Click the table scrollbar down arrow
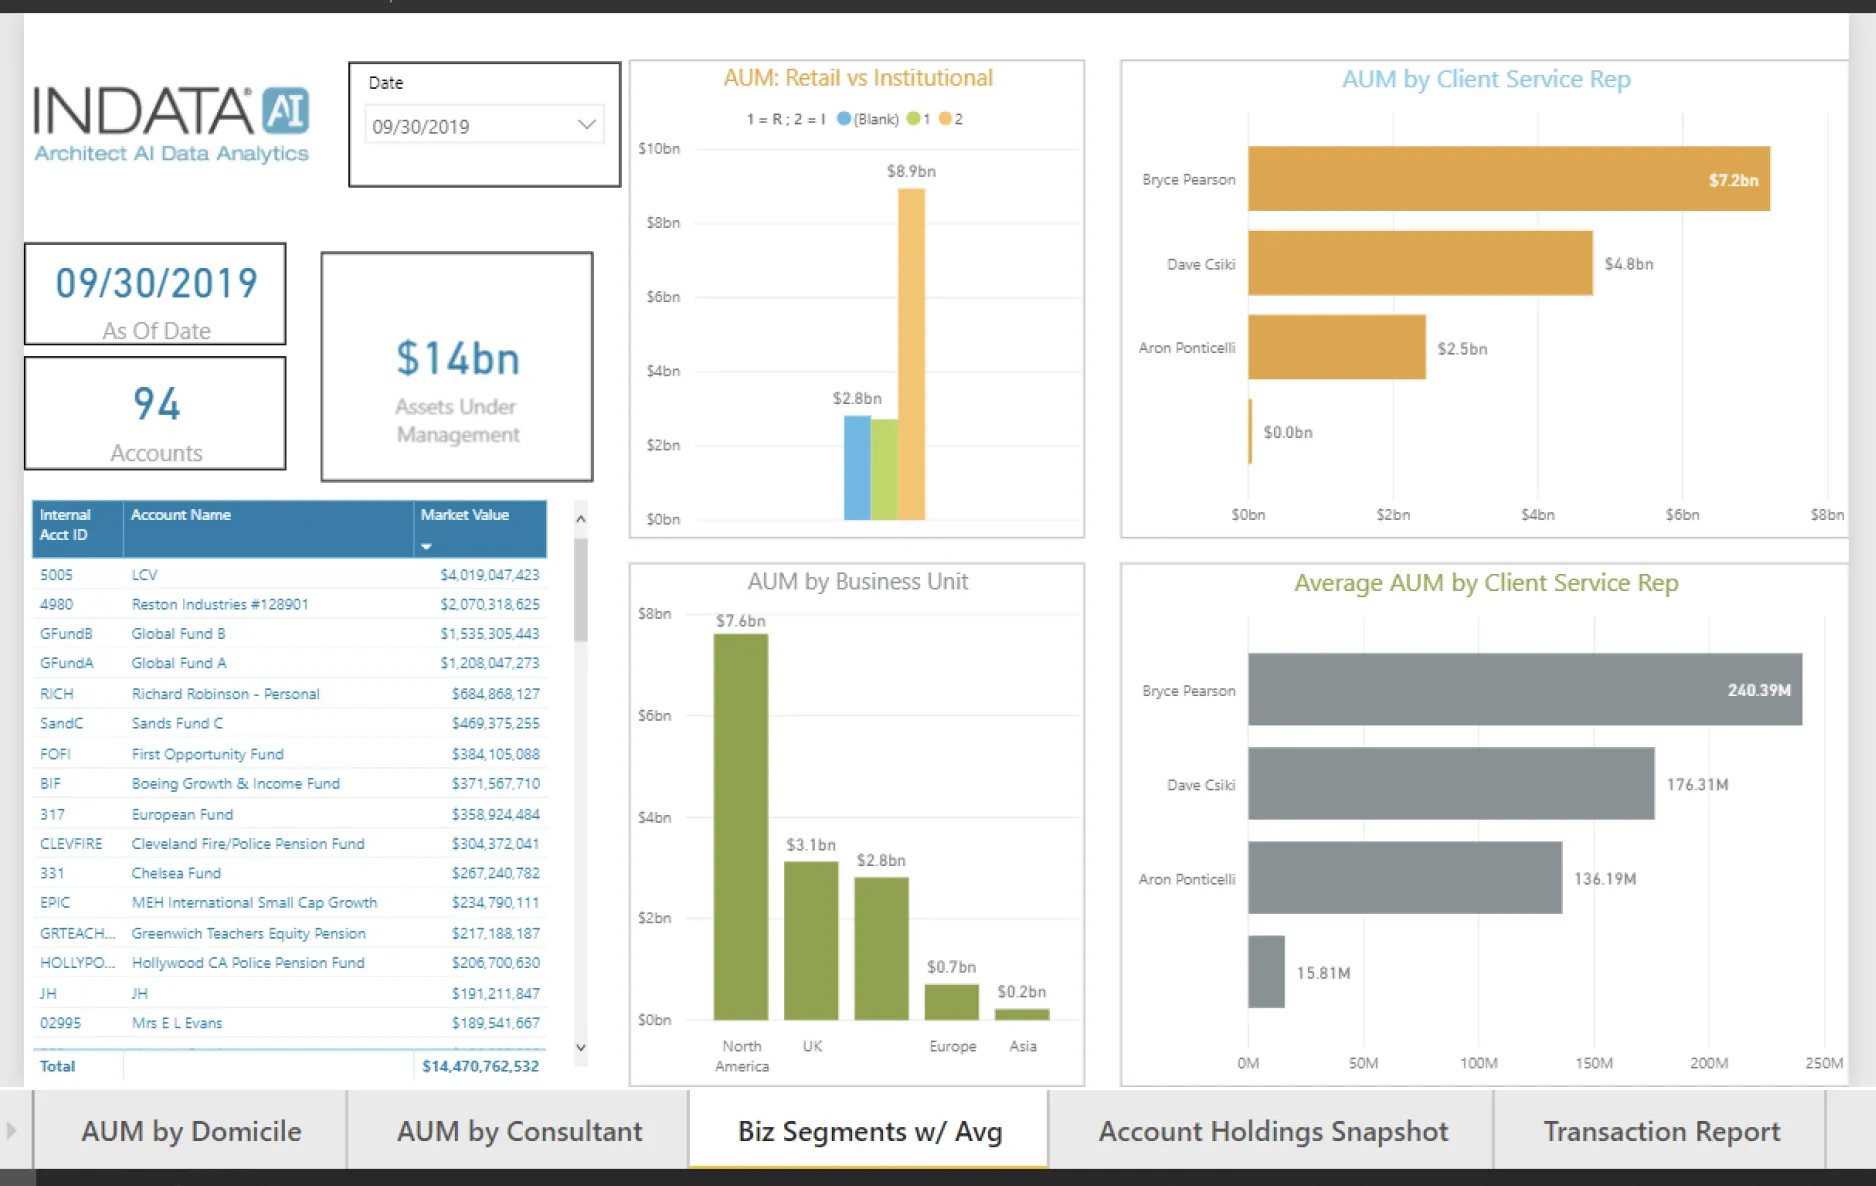Screen dimensions: 1876x1186 click(x=580, y=1048)
